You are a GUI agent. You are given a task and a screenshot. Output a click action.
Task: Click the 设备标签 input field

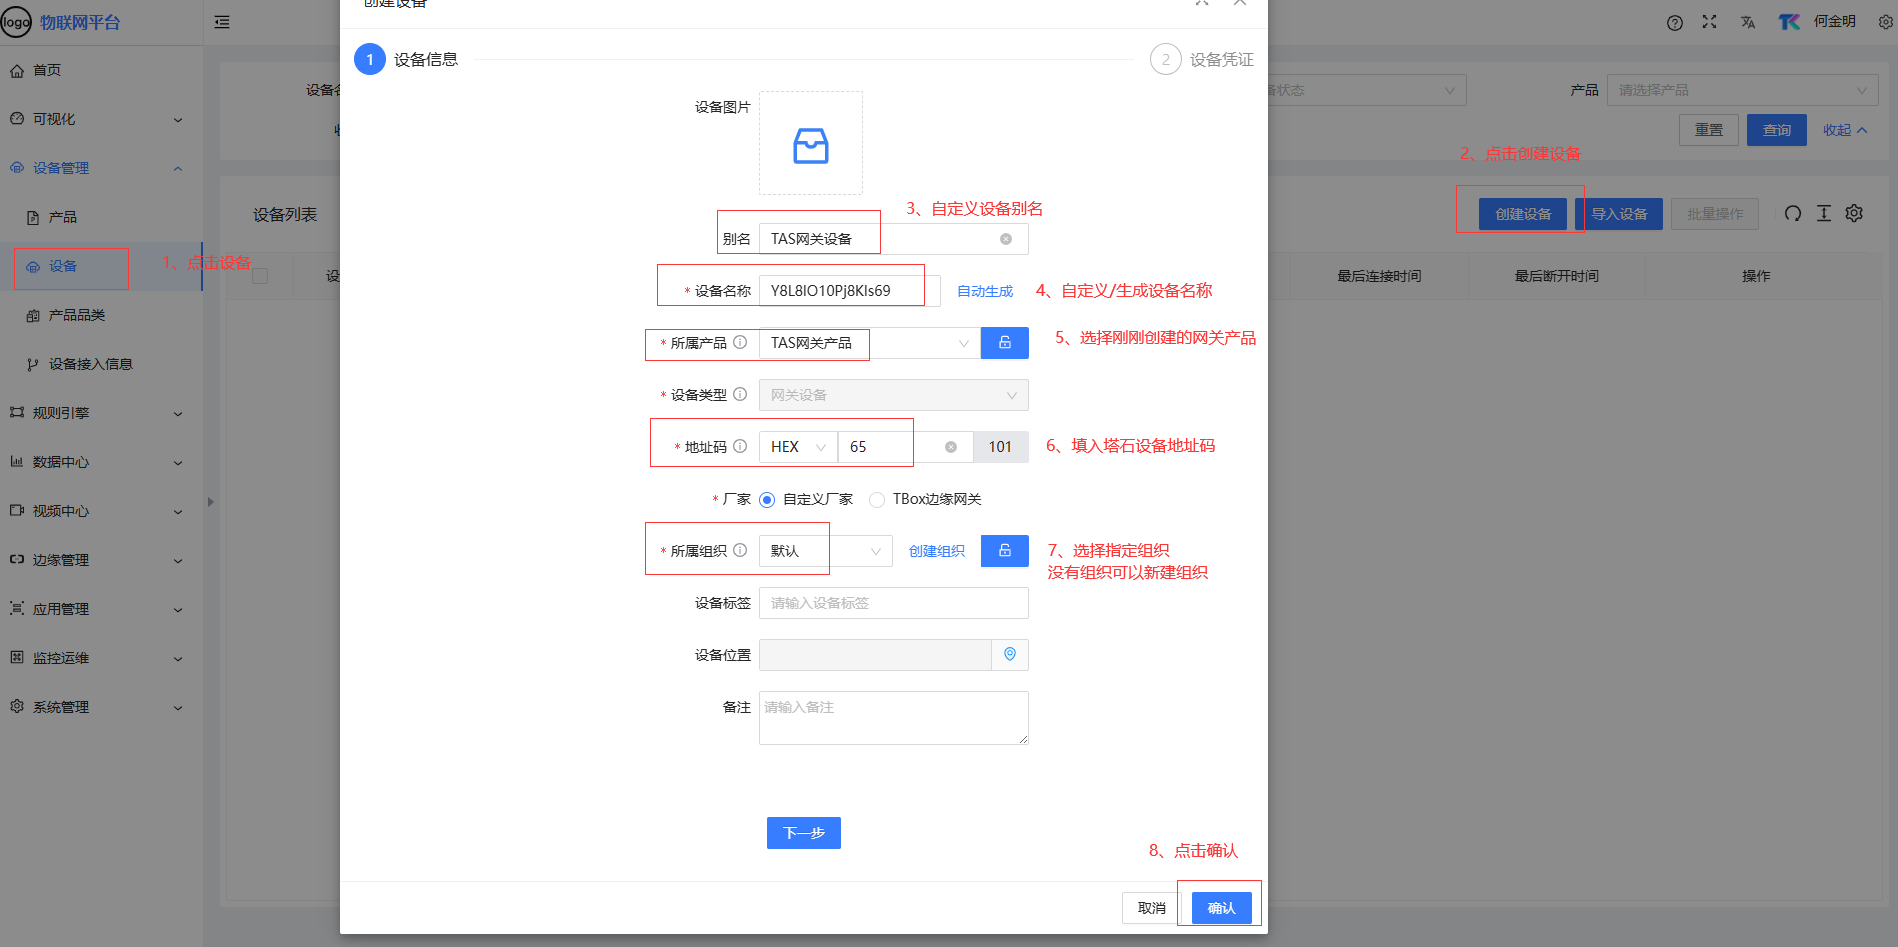pyautogui.click(x=892, y=603)
